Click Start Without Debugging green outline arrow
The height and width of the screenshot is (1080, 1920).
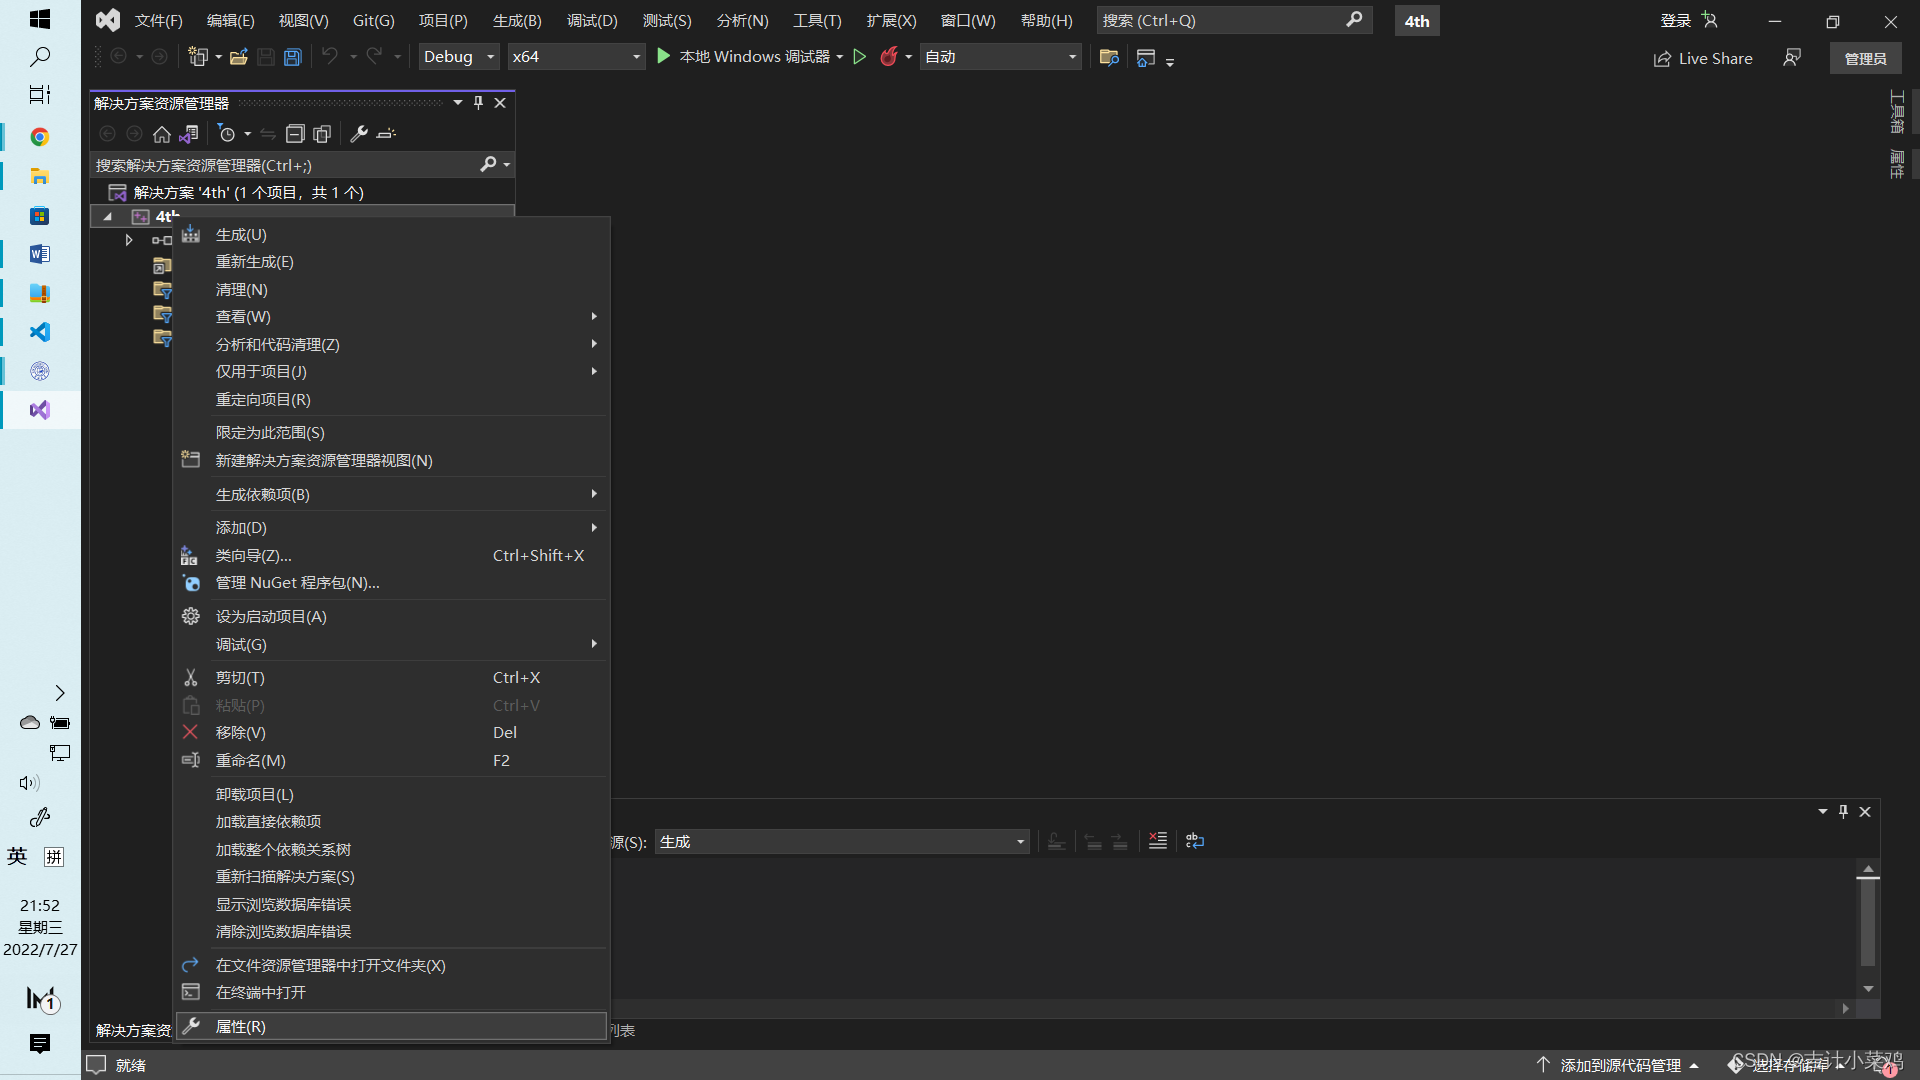point(859,57)
